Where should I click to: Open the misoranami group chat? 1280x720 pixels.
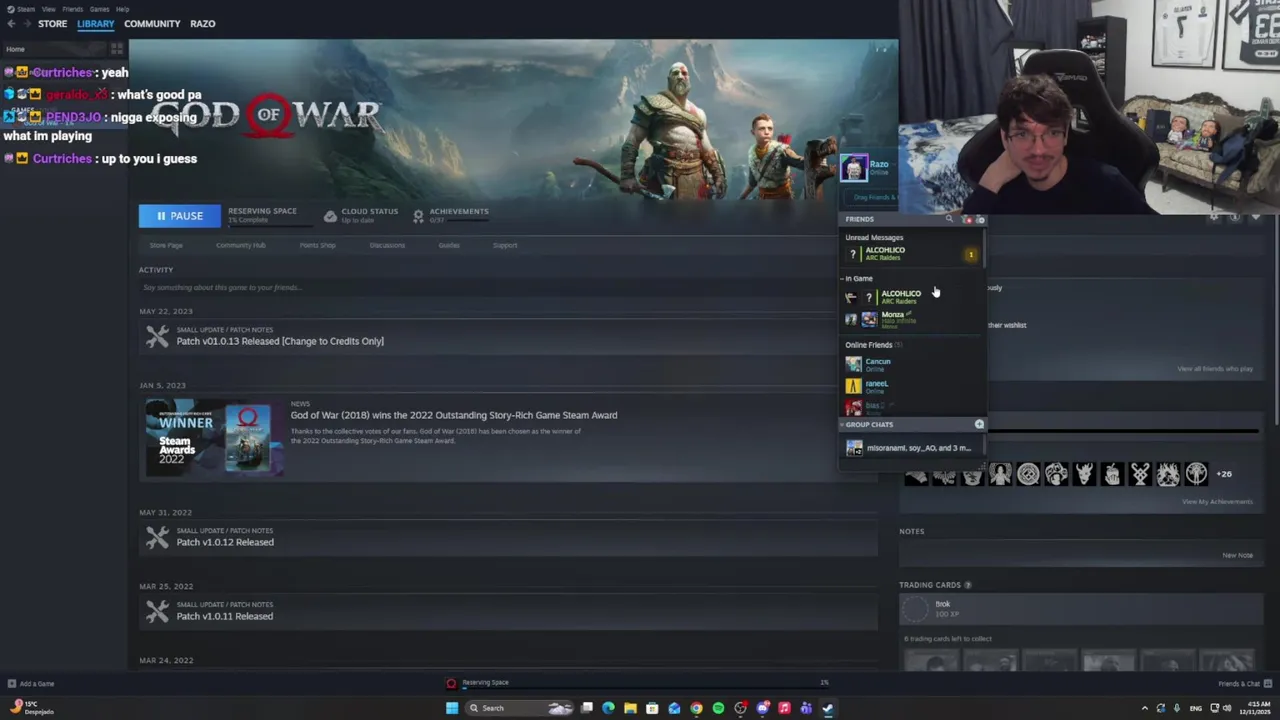coord(910,448)
